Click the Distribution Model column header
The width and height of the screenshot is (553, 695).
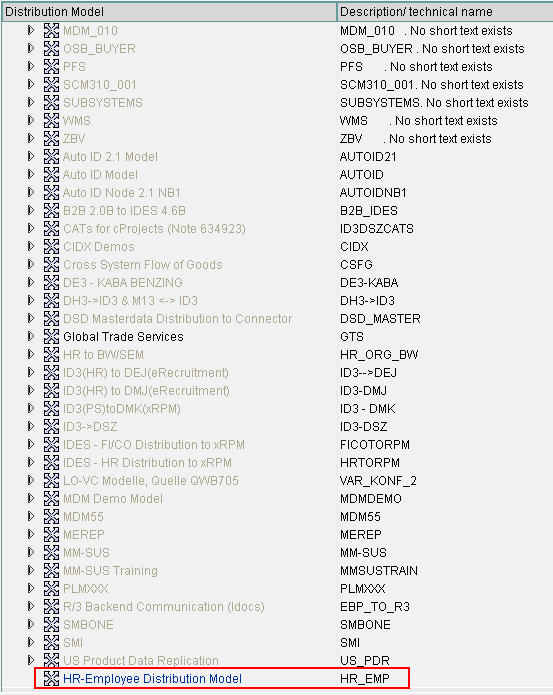(169, 12)
